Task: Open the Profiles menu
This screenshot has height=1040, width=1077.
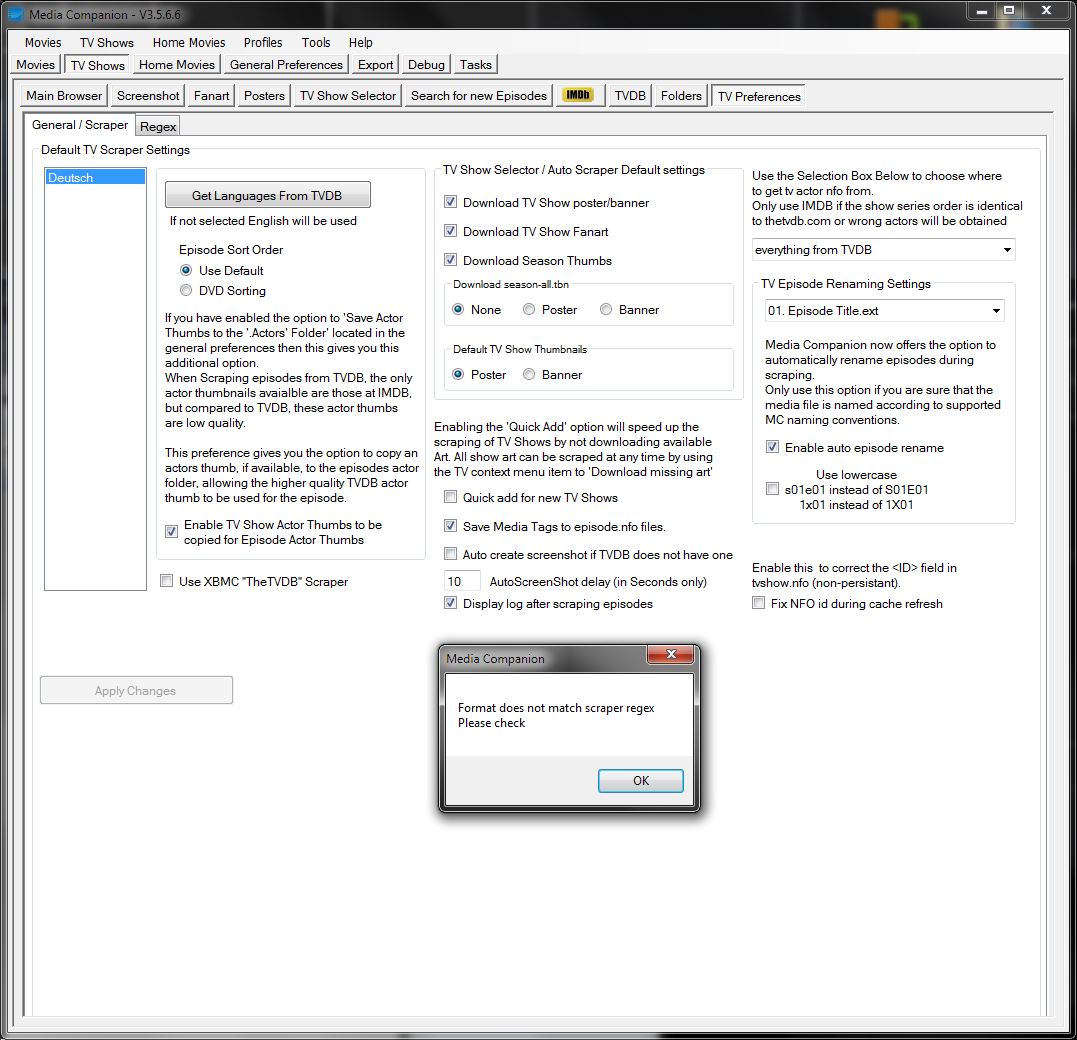Action: coord(263,43)
